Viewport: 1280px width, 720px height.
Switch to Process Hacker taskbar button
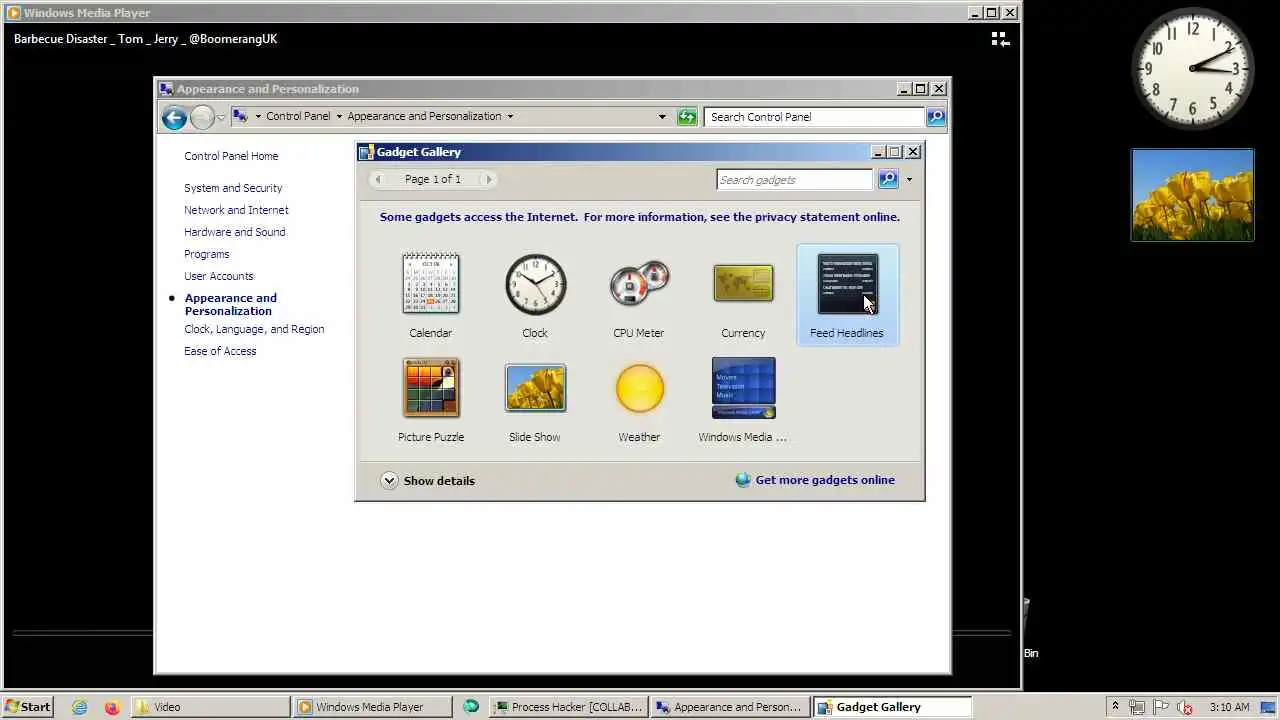coord(569,706)
